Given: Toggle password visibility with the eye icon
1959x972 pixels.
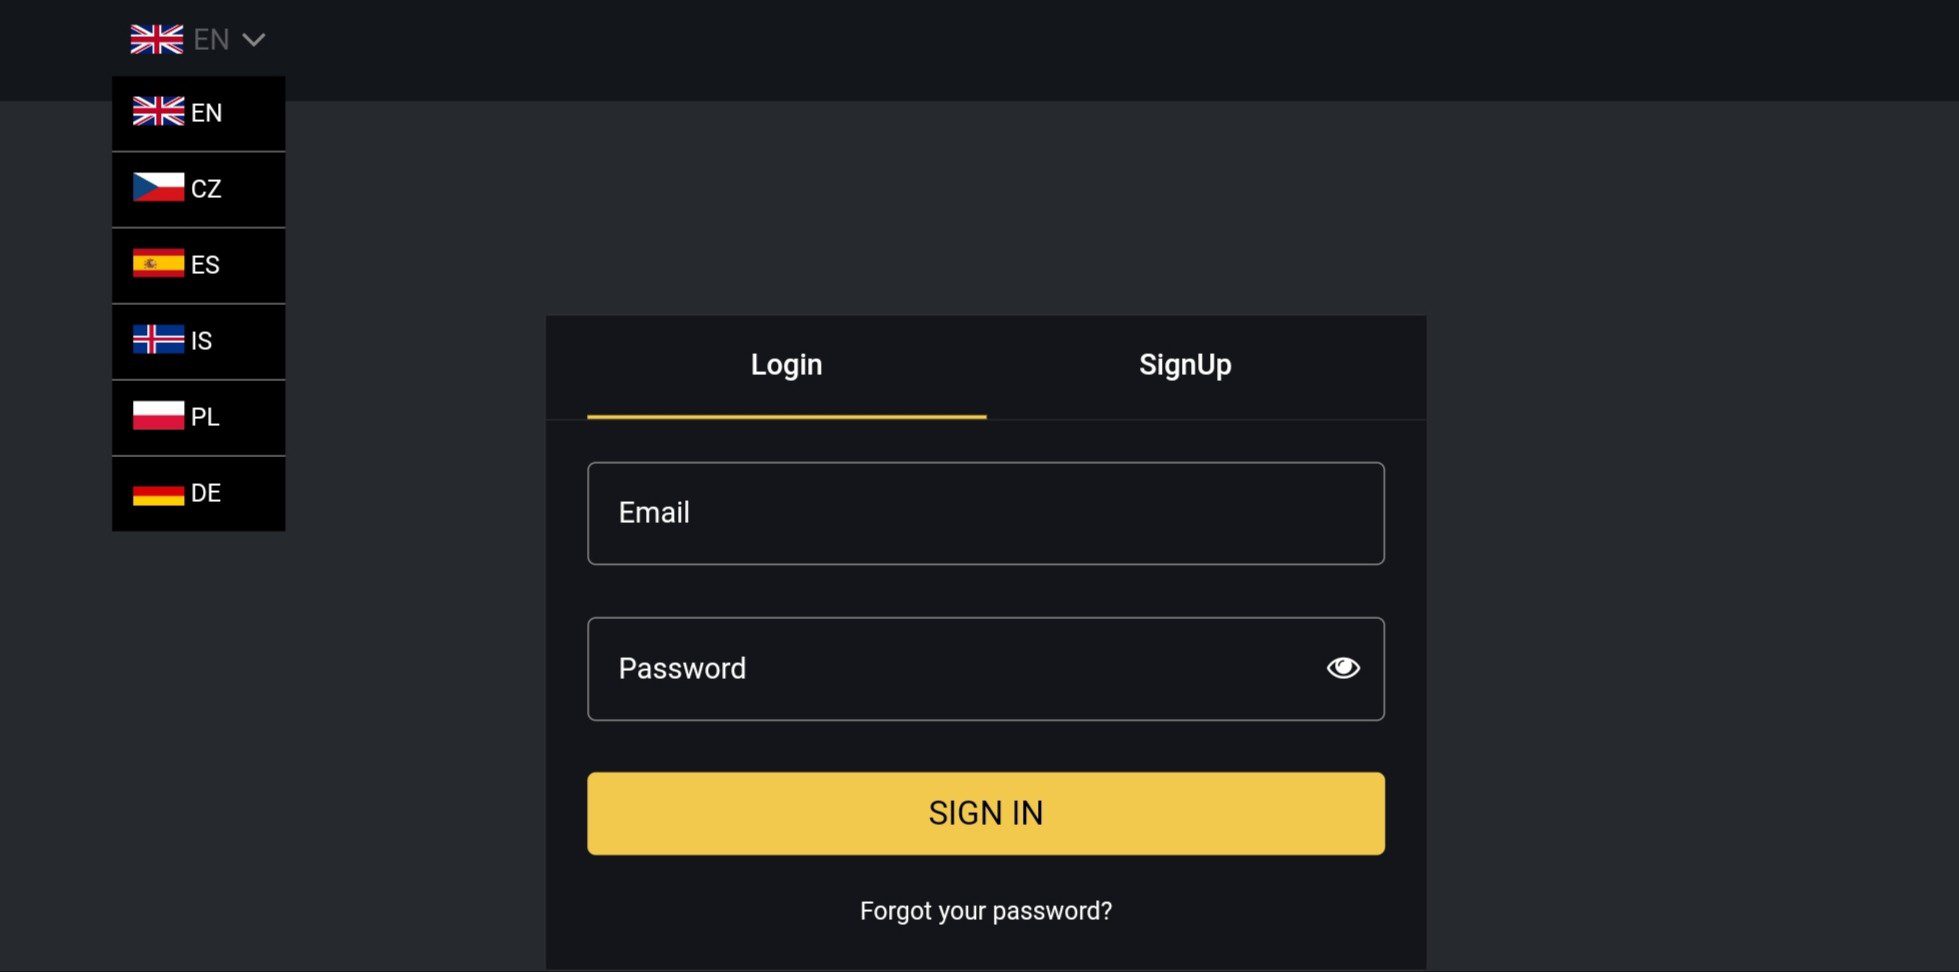Looking at the screenshot, I should (1343, 667).
